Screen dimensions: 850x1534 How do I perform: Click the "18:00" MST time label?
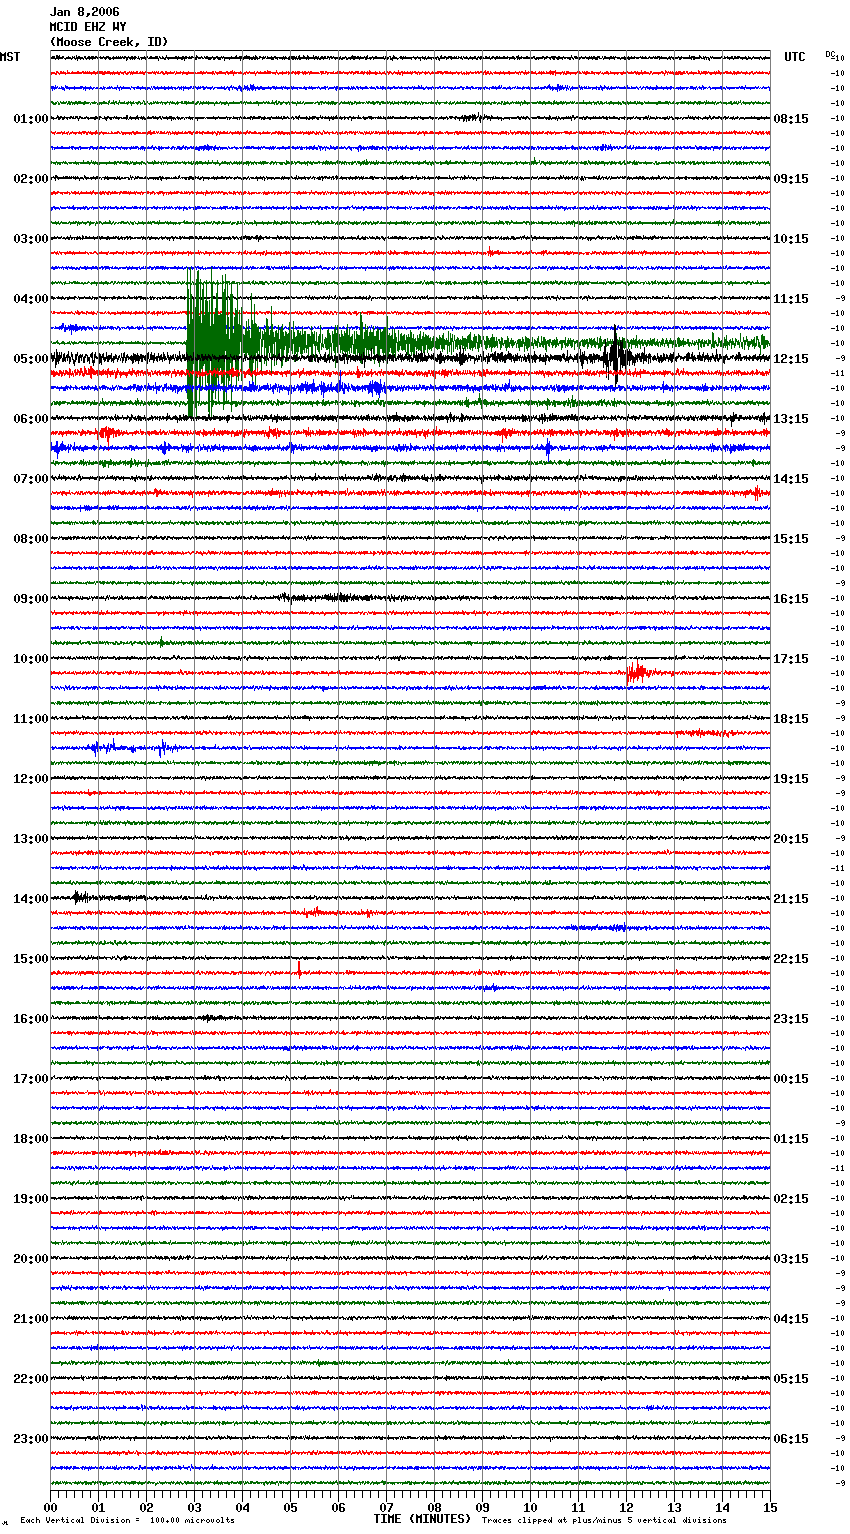coord(31,1139)
